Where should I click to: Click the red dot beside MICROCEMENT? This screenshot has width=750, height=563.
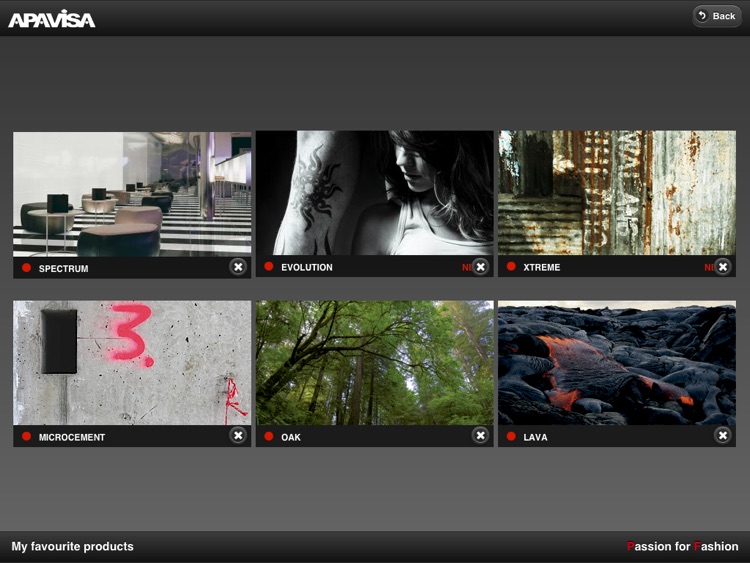[x=26, y=436]
